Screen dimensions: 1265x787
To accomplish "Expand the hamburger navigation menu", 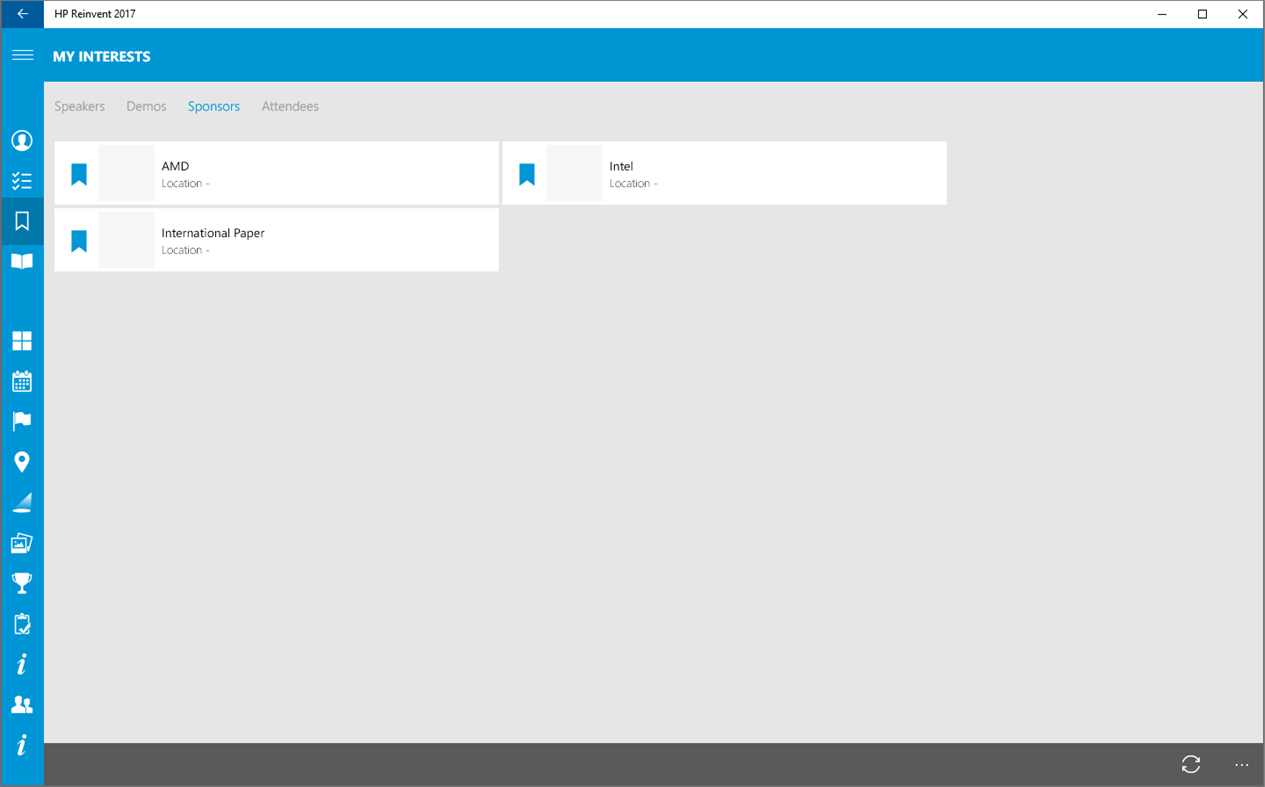I will 22,55.
